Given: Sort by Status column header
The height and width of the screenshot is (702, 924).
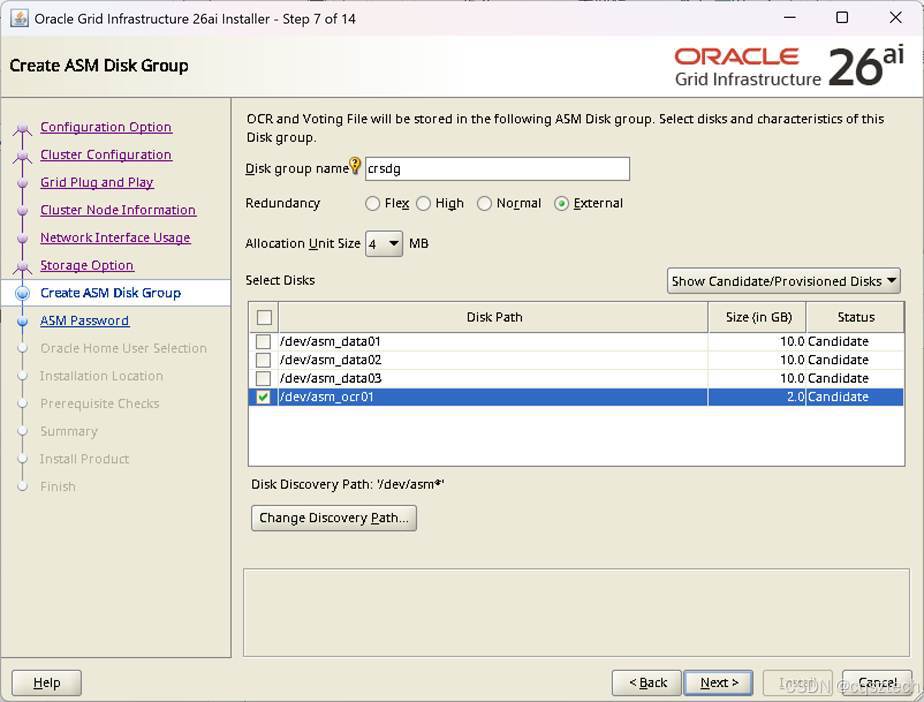Looking at the screenshot, I should [x=856, y=317].
